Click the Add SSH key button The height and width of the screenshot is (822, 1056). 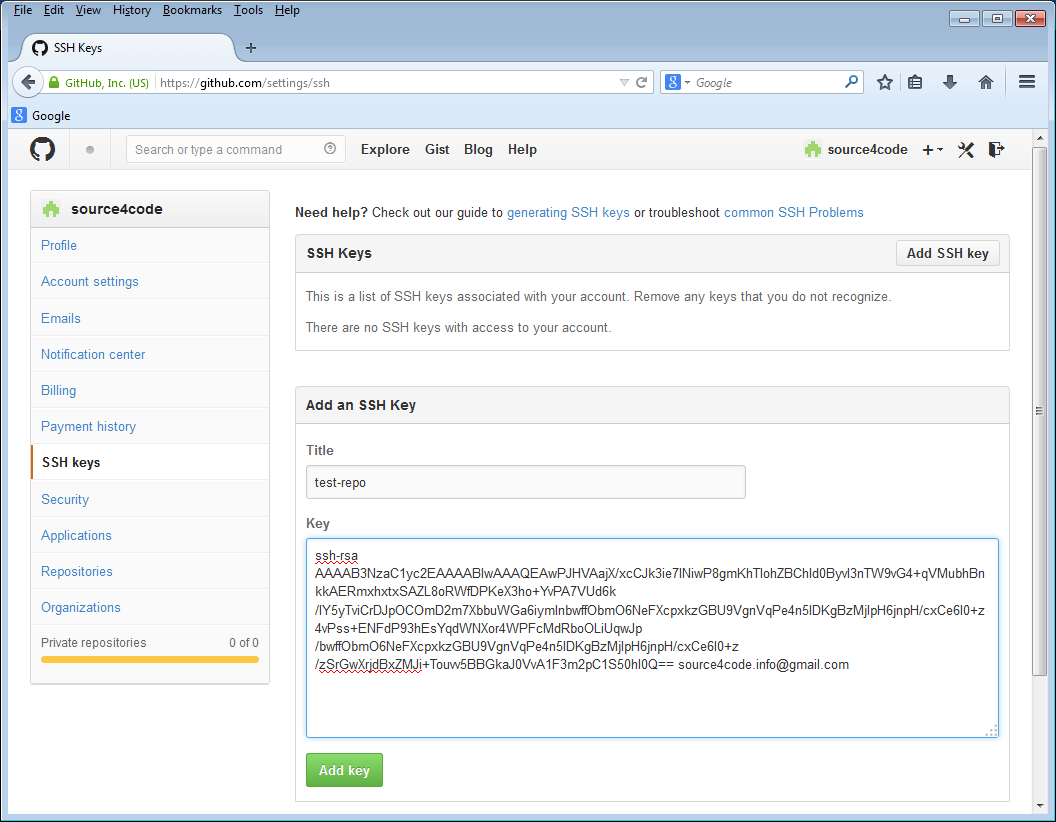pos(947,253)
